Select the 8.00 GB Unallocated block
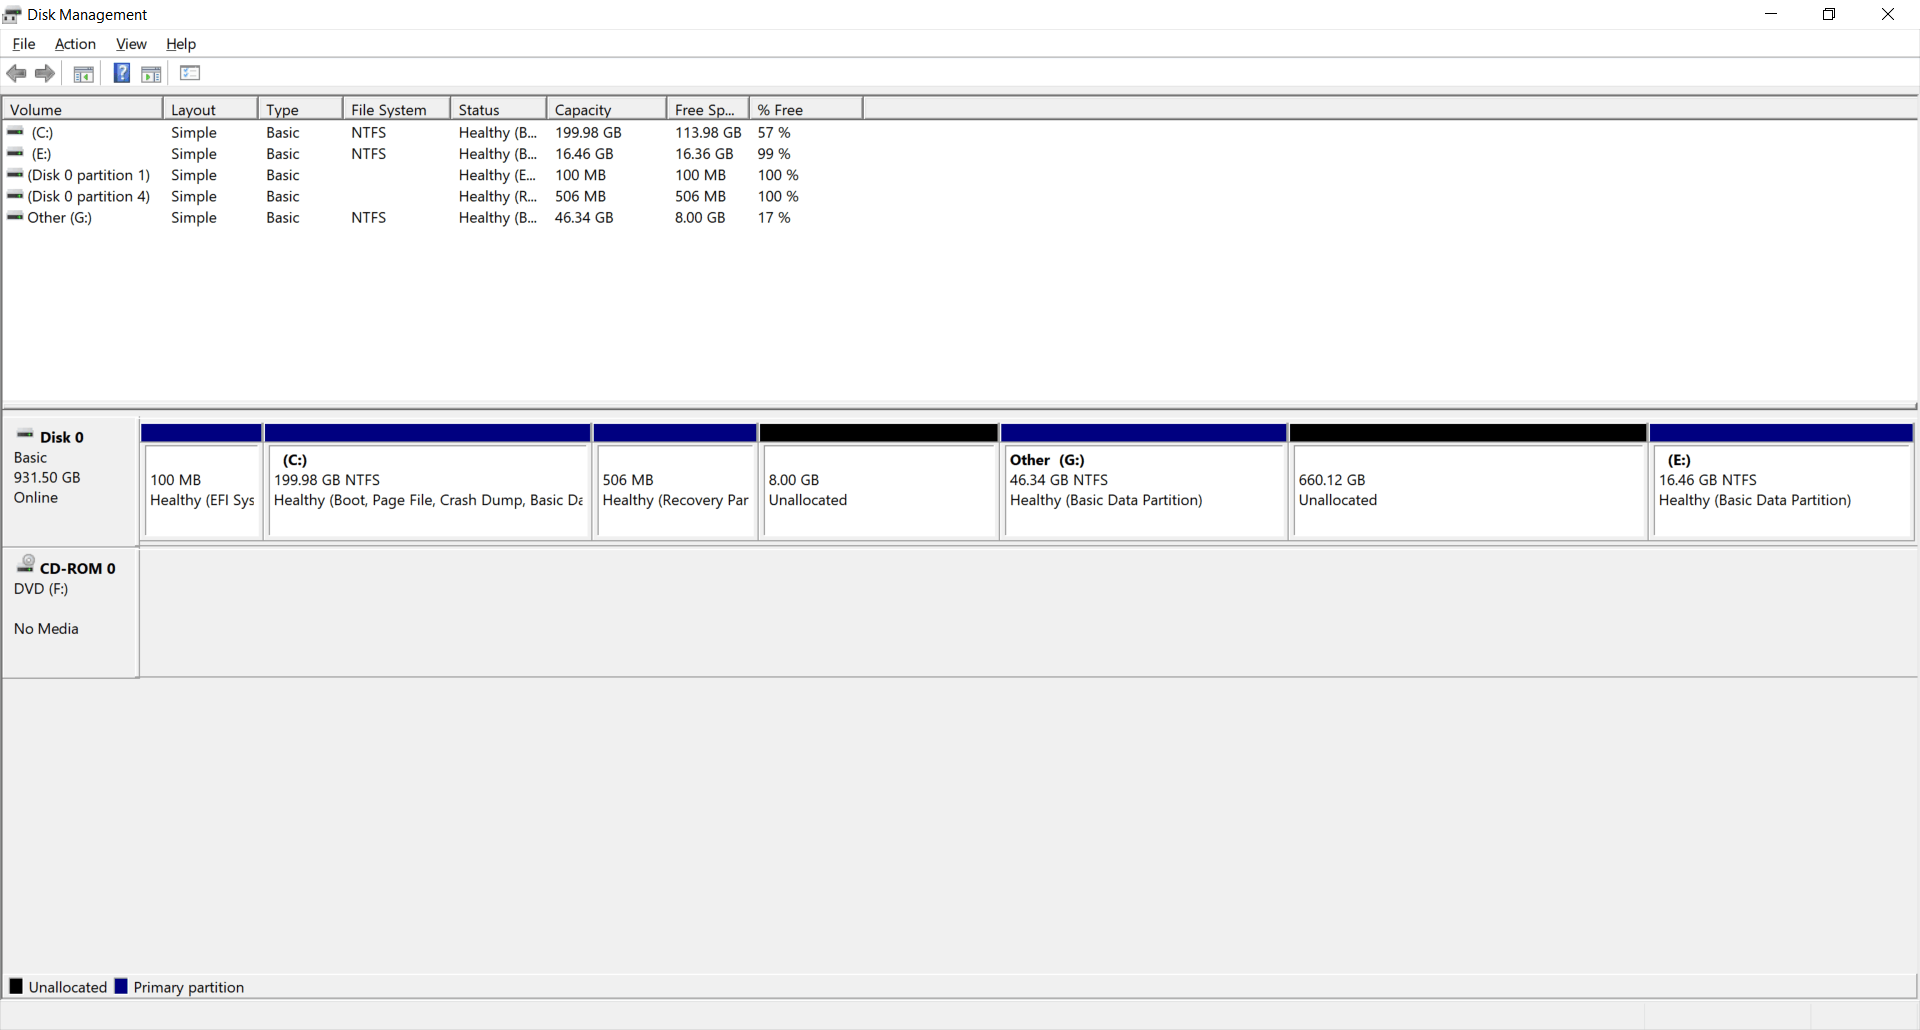 pyautogui.click(x=879, y=482)
